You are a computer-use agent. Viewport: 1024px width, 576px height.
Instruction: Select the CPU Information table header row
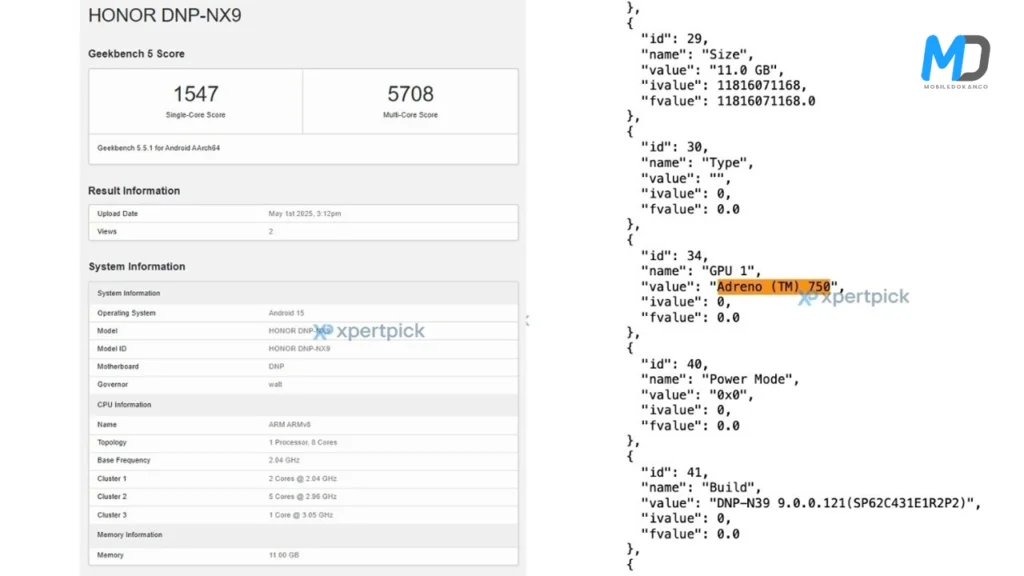(303, 405)
